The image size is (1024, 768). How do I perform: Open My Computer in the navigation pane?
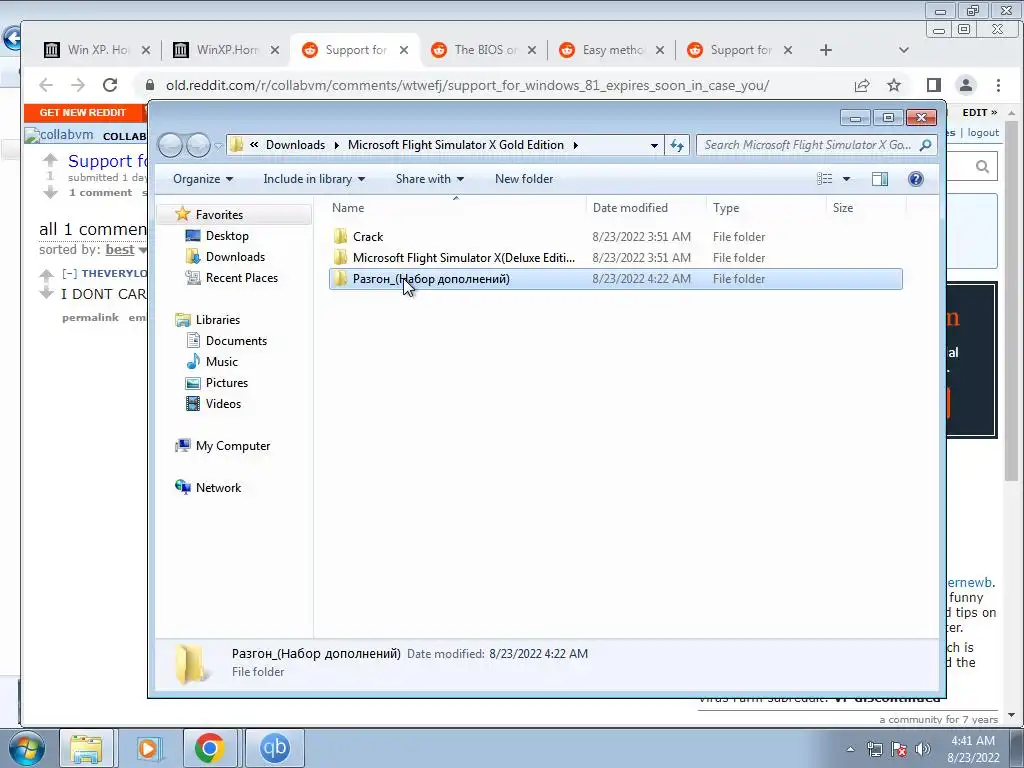(x=232, y=445)
